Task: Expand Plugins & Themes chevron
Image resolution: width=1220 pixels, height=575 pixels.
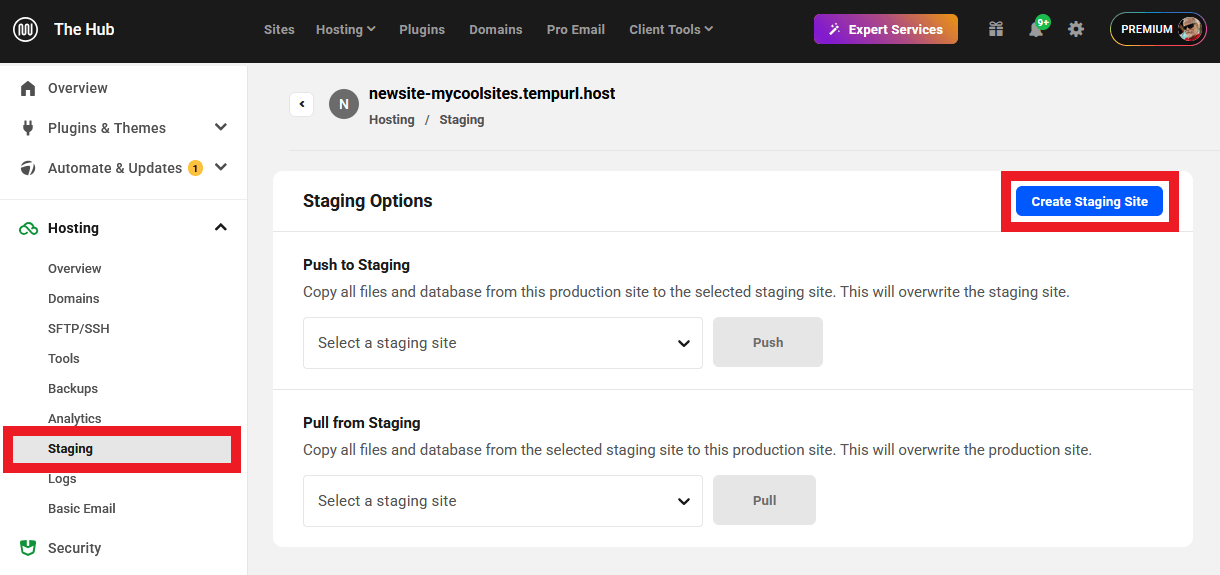Action: pyautogui.click(x=221, y=127)
